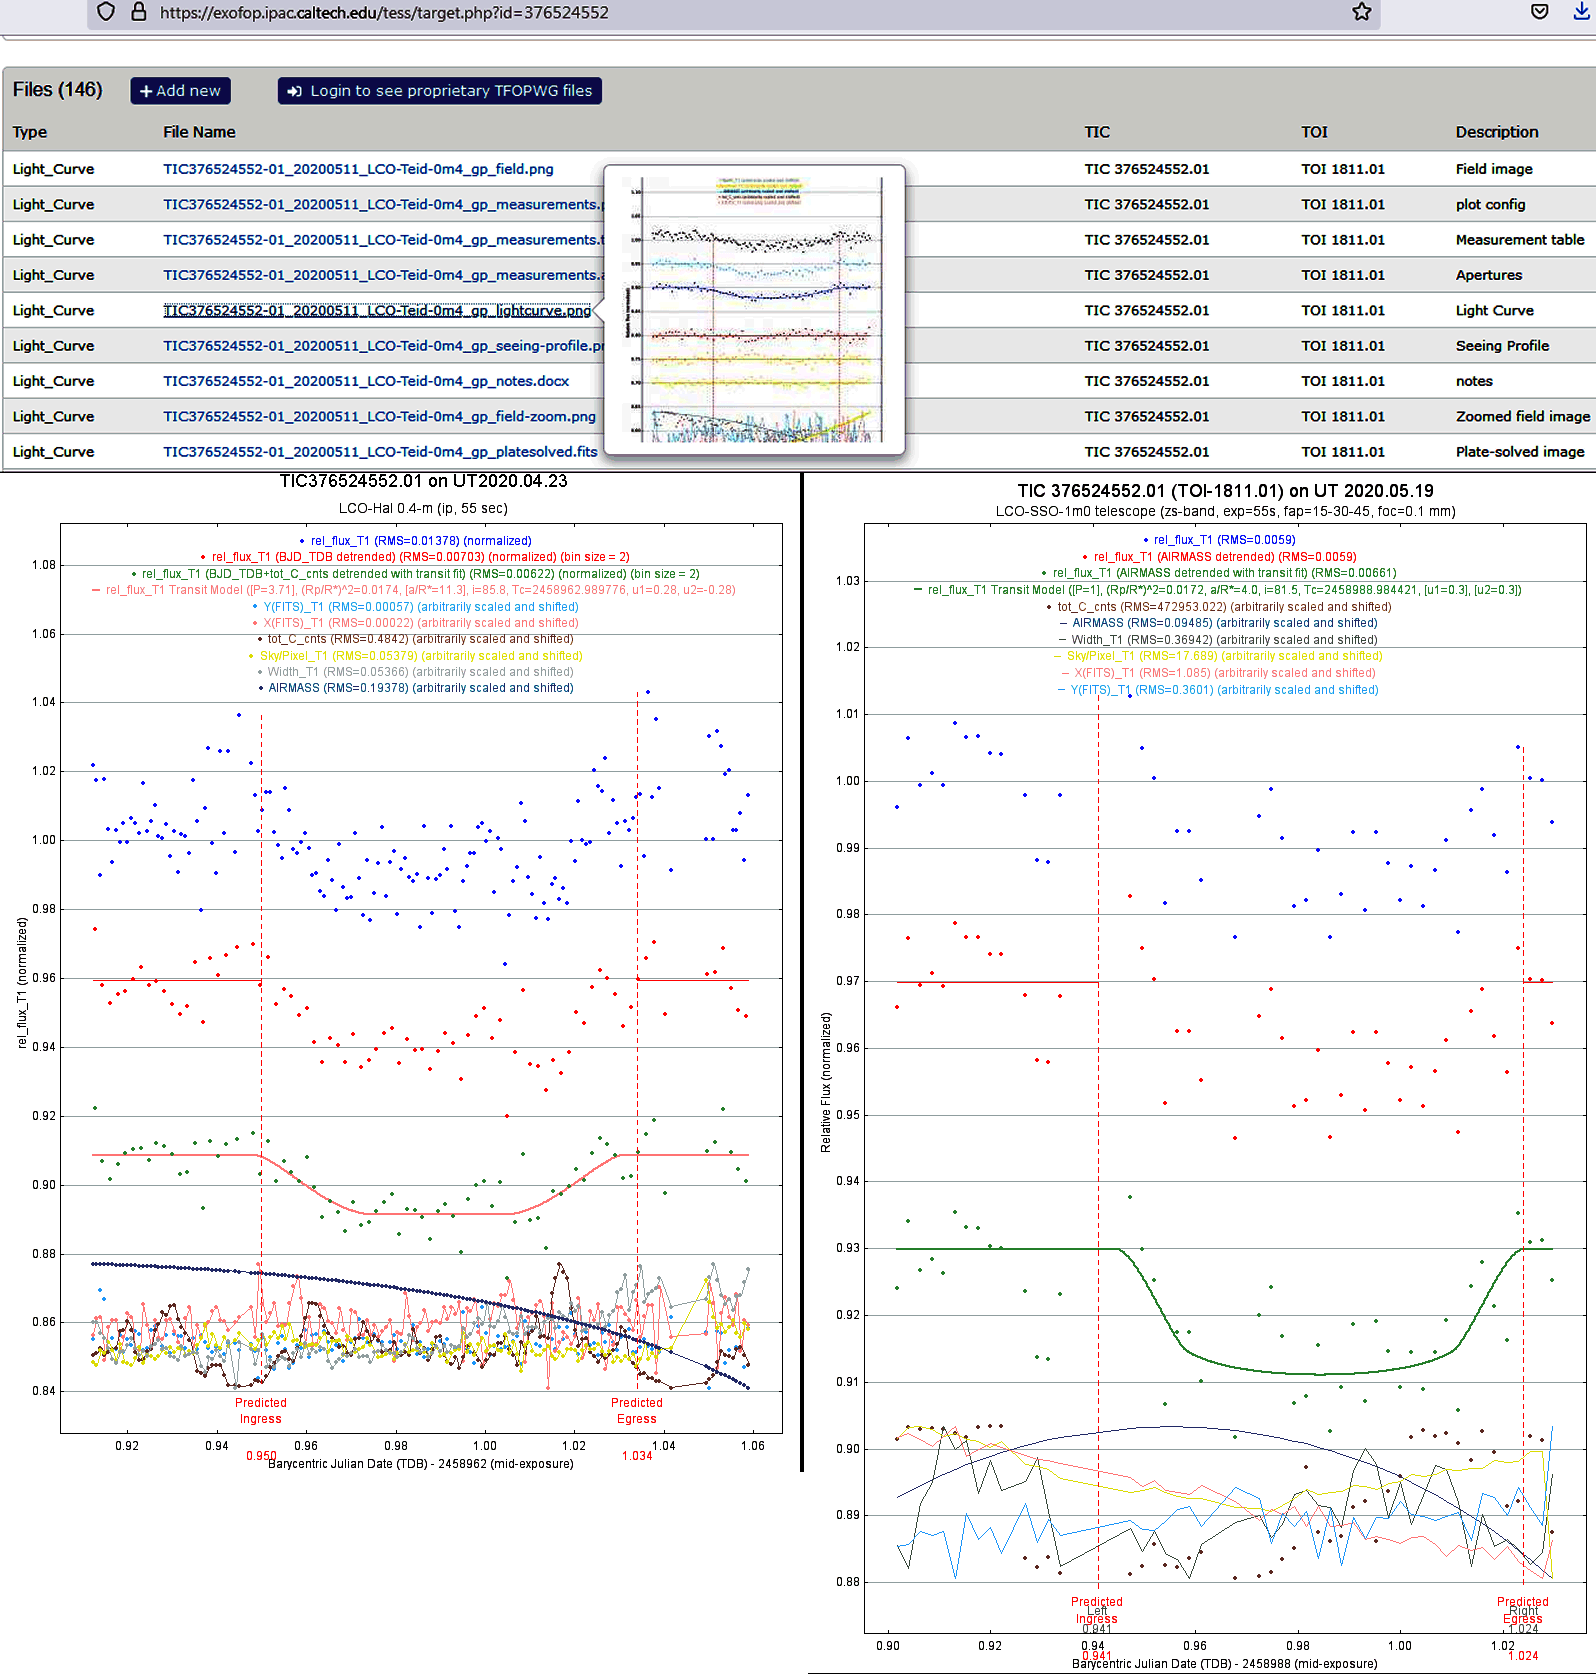Click Login to see proprietary TFOPWG files
Viewport: 1596px width, 1674px height.
click(x=450, y=91)
